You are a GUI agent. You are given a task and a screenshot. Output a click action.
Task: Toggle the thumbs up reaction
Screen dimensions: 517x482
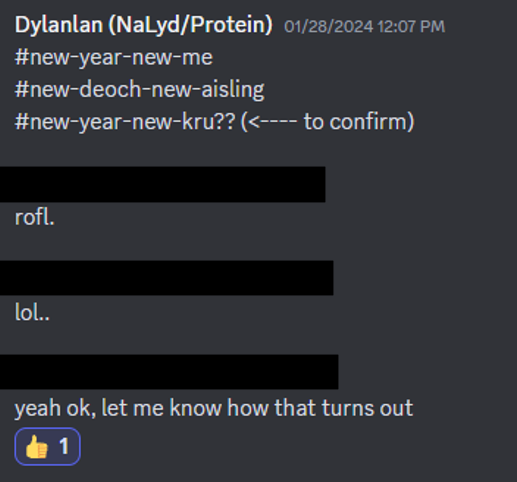click(47, 446)
